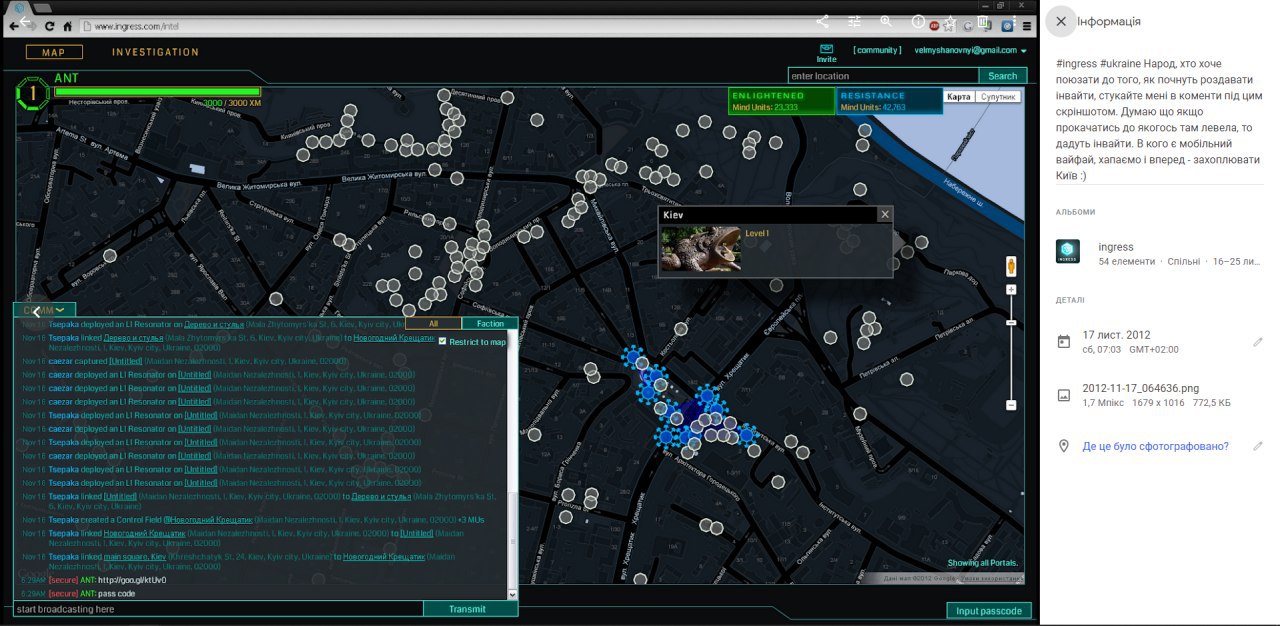Zoom out the map with minus button
The height and width of the screenshot is (626, 1280).
tap(1012, 405)
